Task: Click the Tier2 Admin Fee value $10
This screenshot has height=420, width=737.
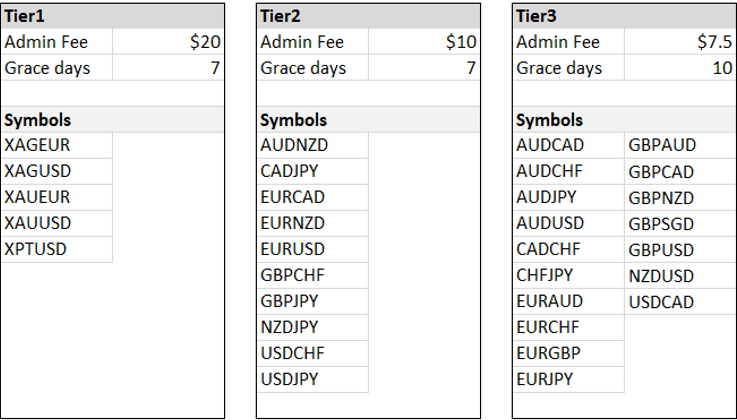Action: tap(424, 42)
